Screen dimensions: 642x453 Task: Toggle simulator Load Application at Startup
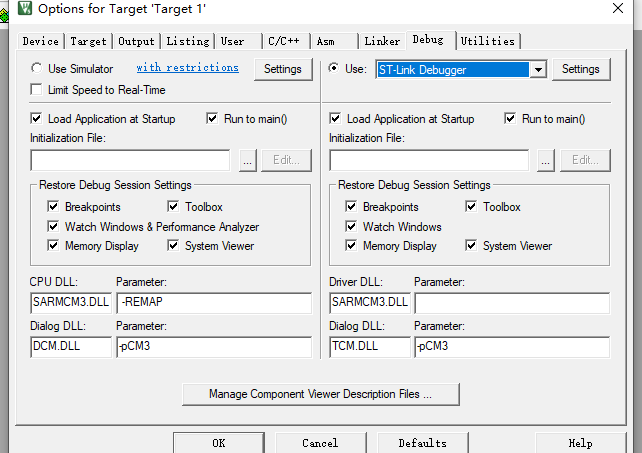pyautogui.click(x=36, y=119)
